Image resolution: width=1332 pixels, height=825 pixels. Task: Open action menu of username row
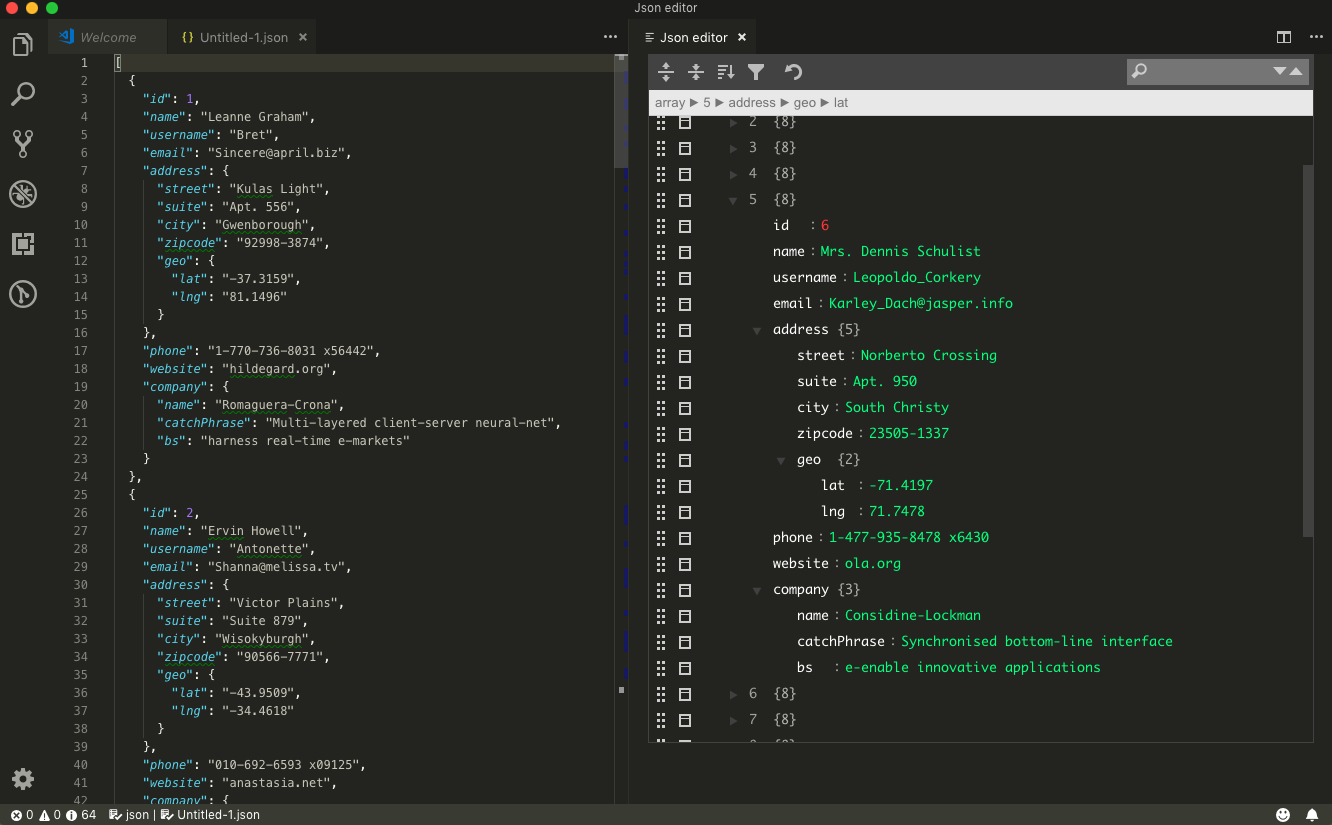[x=685, y=277]
